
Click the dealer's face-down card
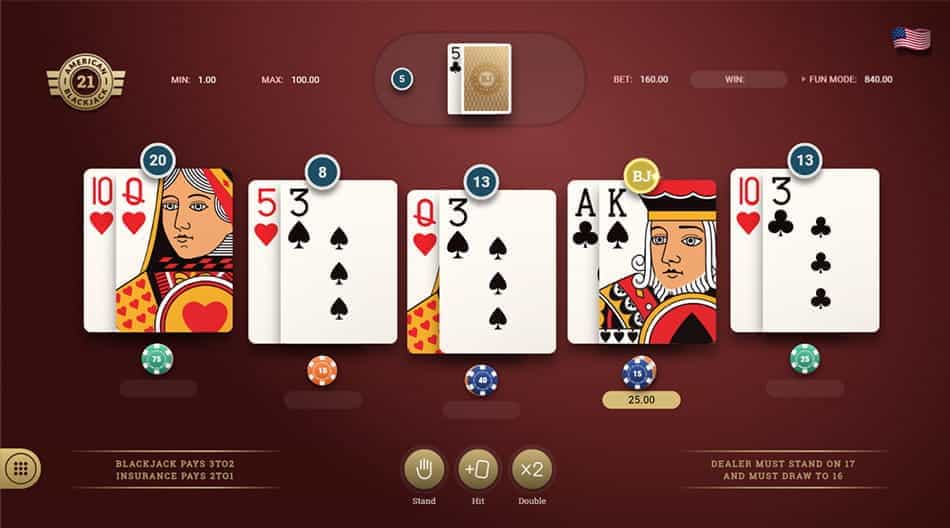(x=487, y=79)
